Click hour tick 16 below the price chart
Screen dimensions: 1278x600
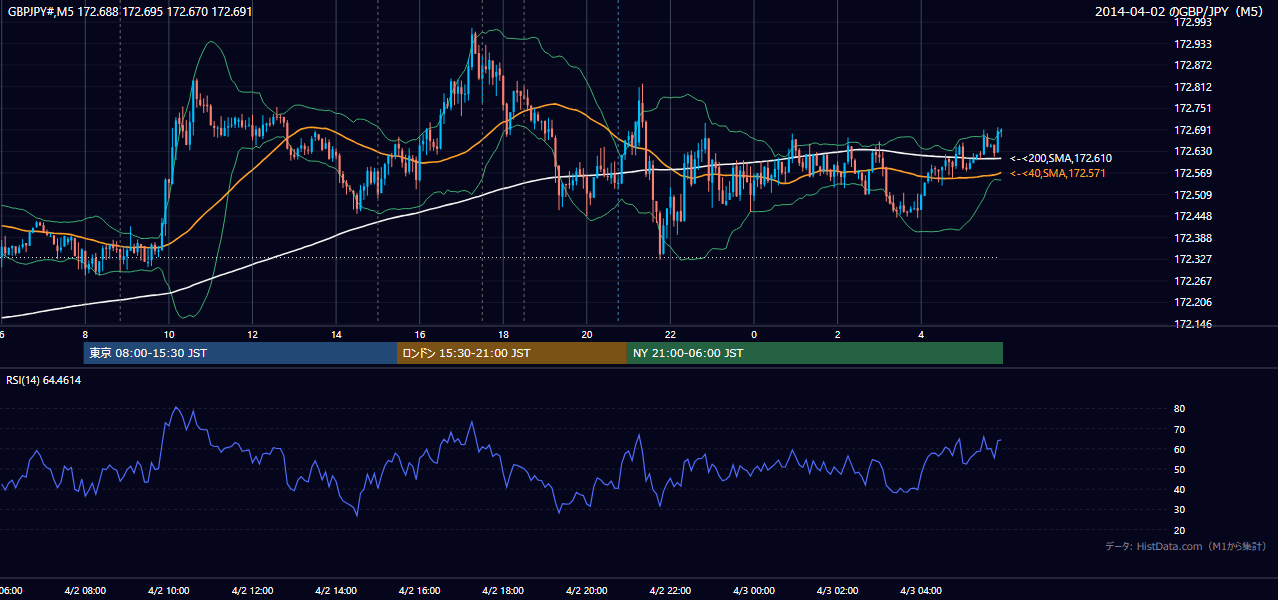[x=420, y=334]
